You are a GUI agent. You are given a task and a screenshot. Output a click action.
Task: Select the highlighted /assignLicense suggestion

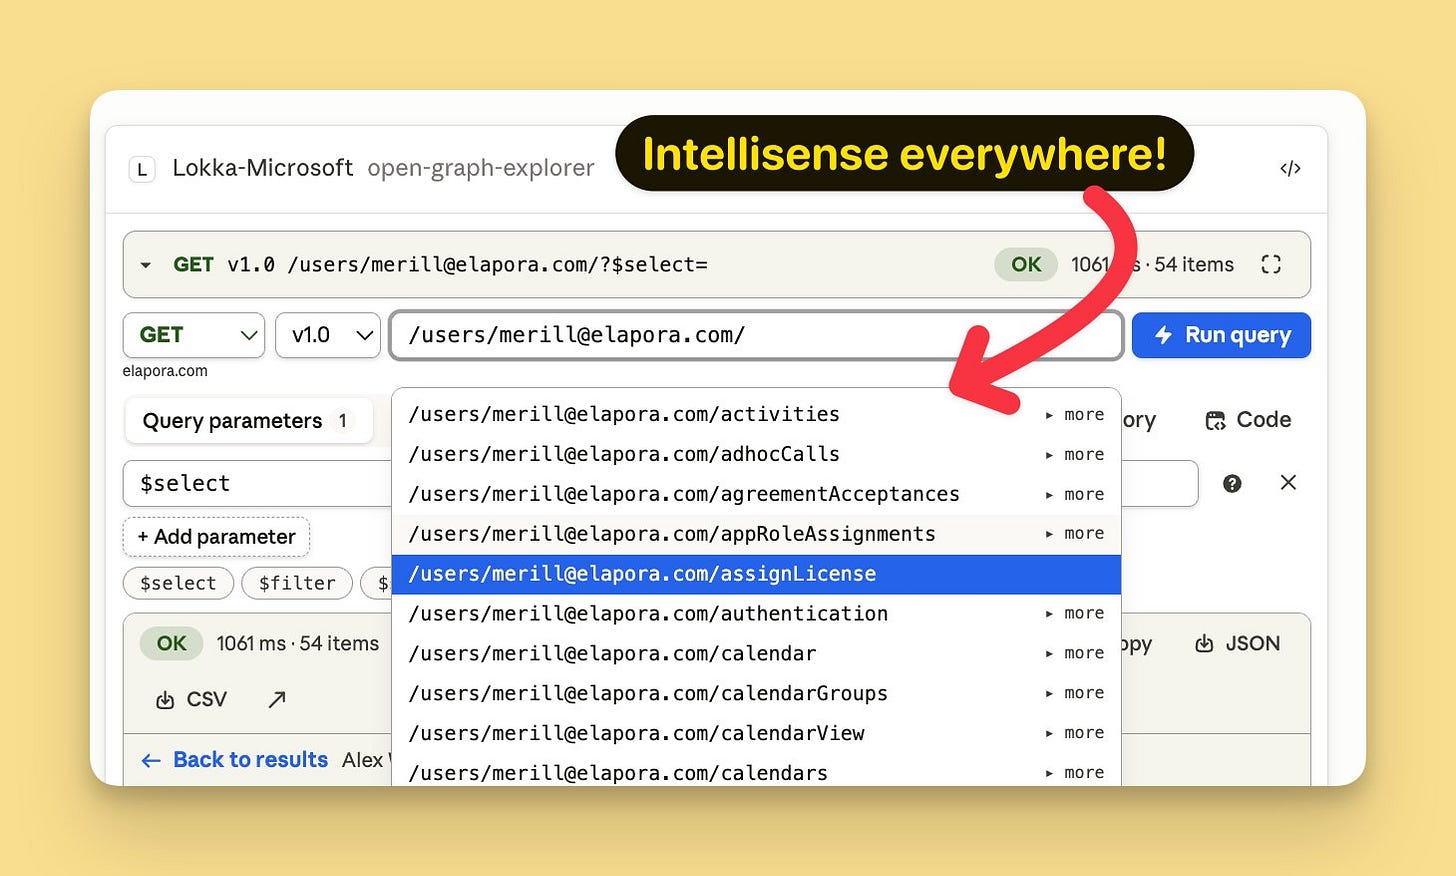click(x=756, y=574)
